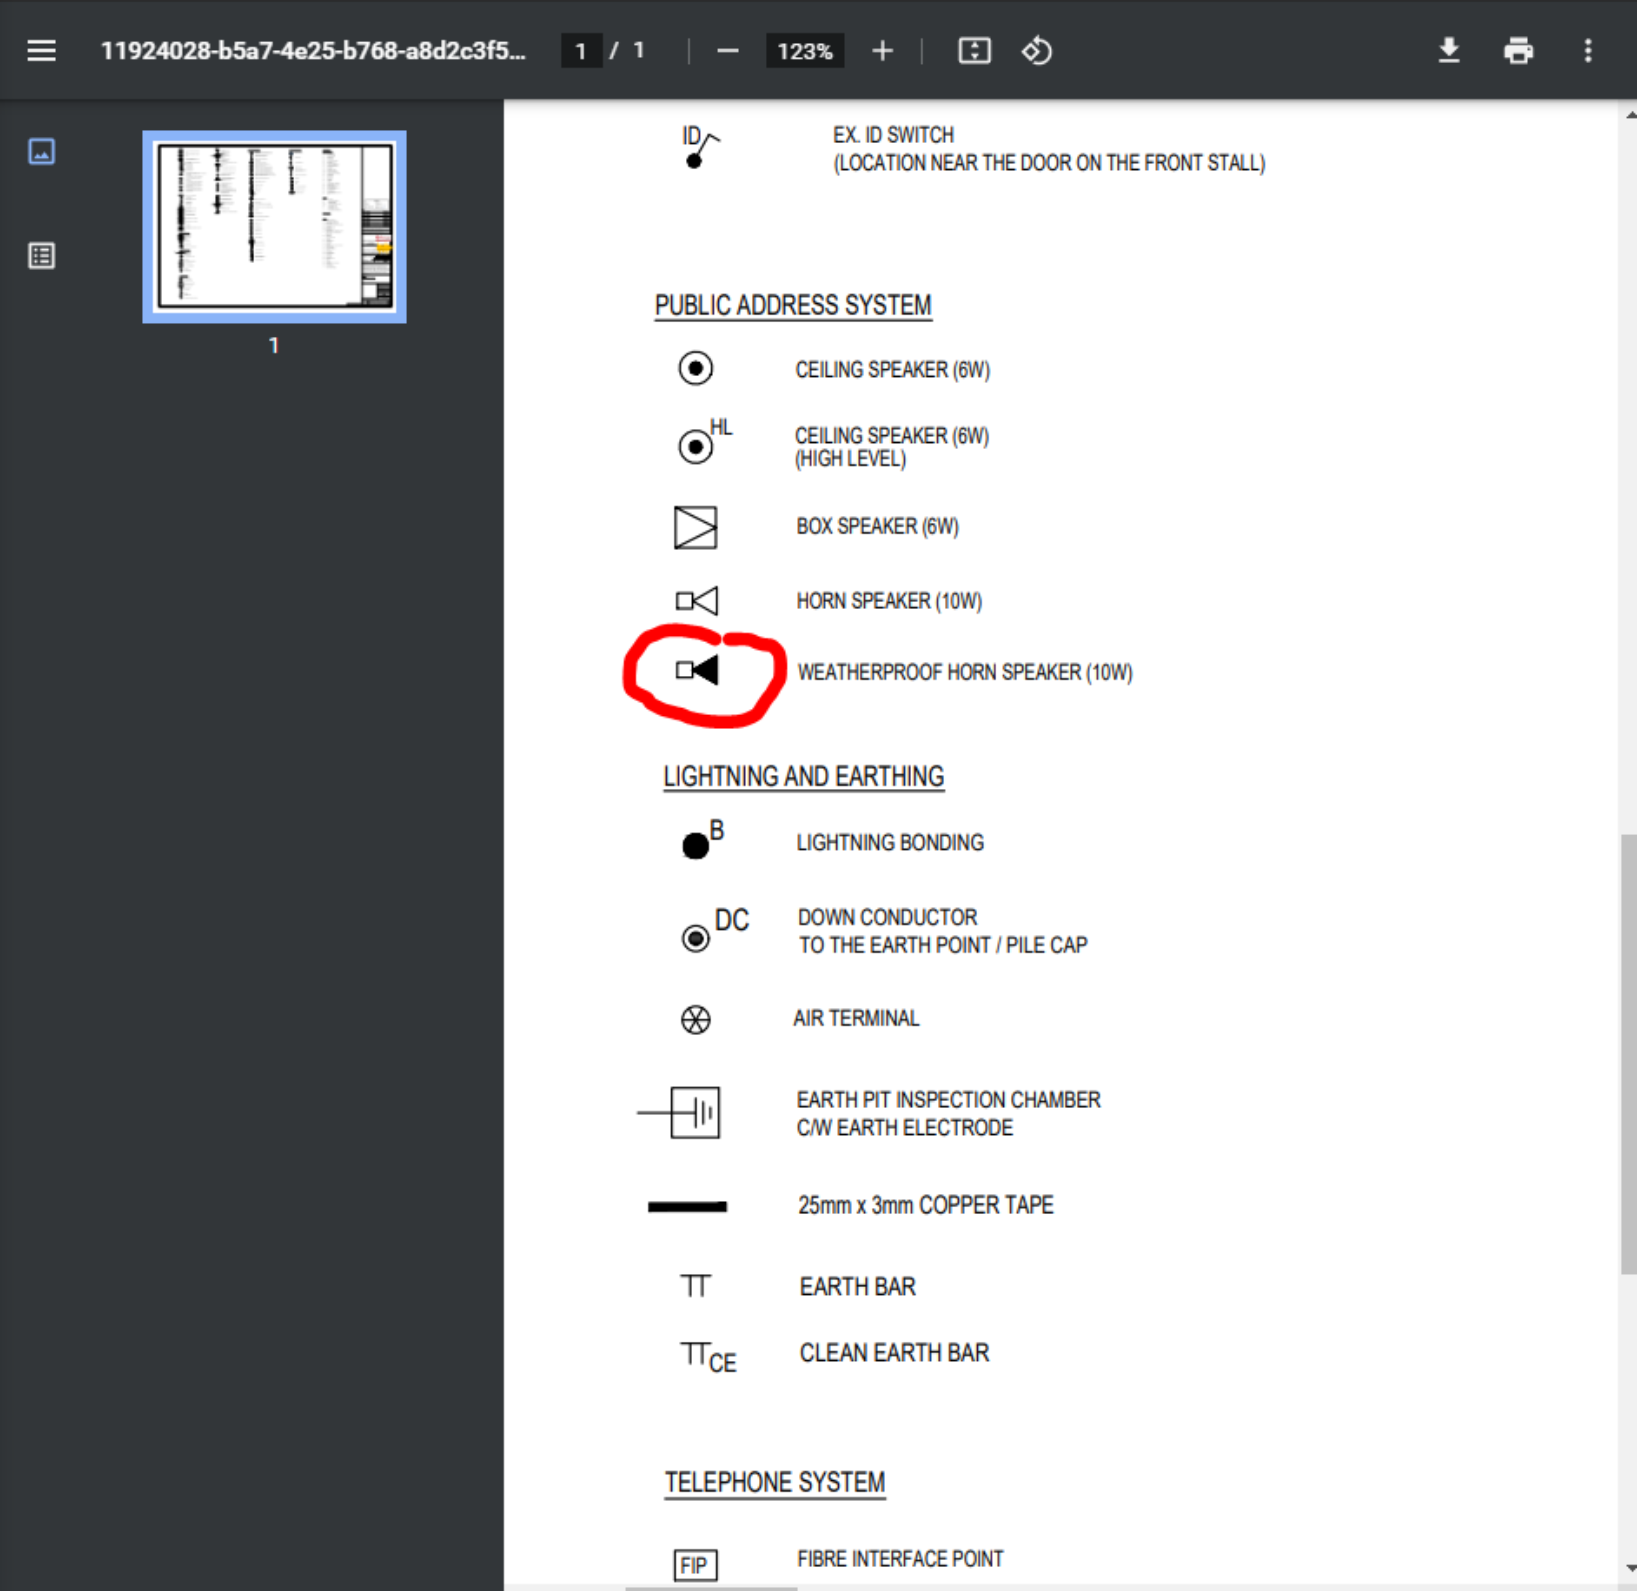Open fit-to-page options
The width and height of the screenshot is (1637, 1591).
click(974, 50)
